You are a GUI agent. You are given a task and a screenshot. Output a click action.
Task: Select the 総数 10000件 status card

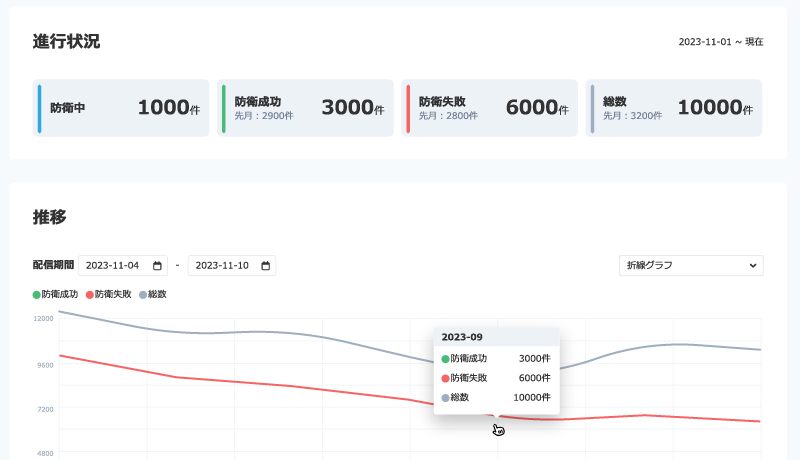pos(673,108)
